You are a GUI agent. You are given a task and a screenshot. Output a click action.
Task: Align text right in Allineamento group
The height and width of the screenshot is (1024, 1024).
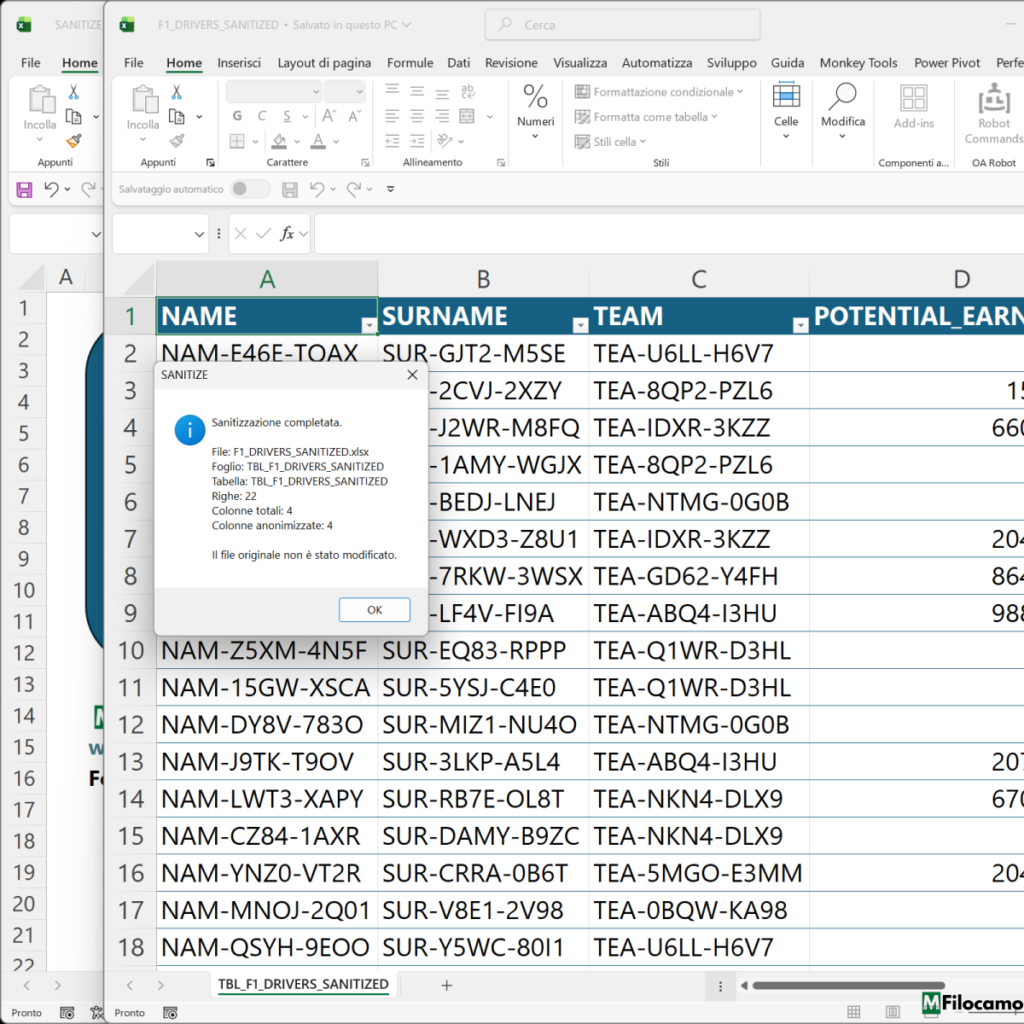click(442, 116)
